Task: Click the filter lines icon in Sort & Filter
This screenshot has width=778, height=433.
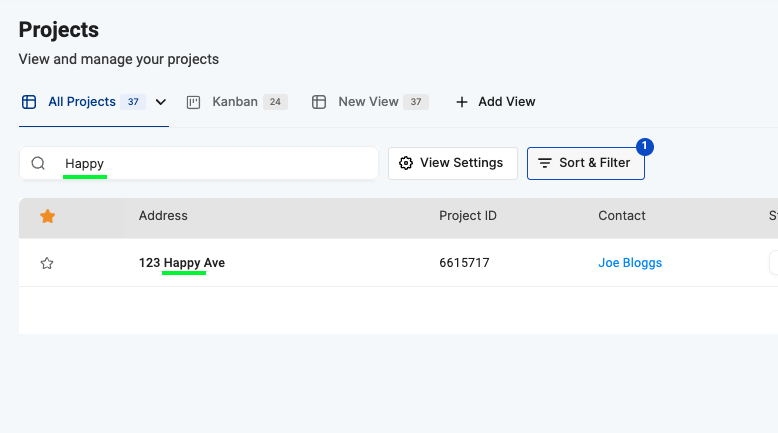Action: 545,163
